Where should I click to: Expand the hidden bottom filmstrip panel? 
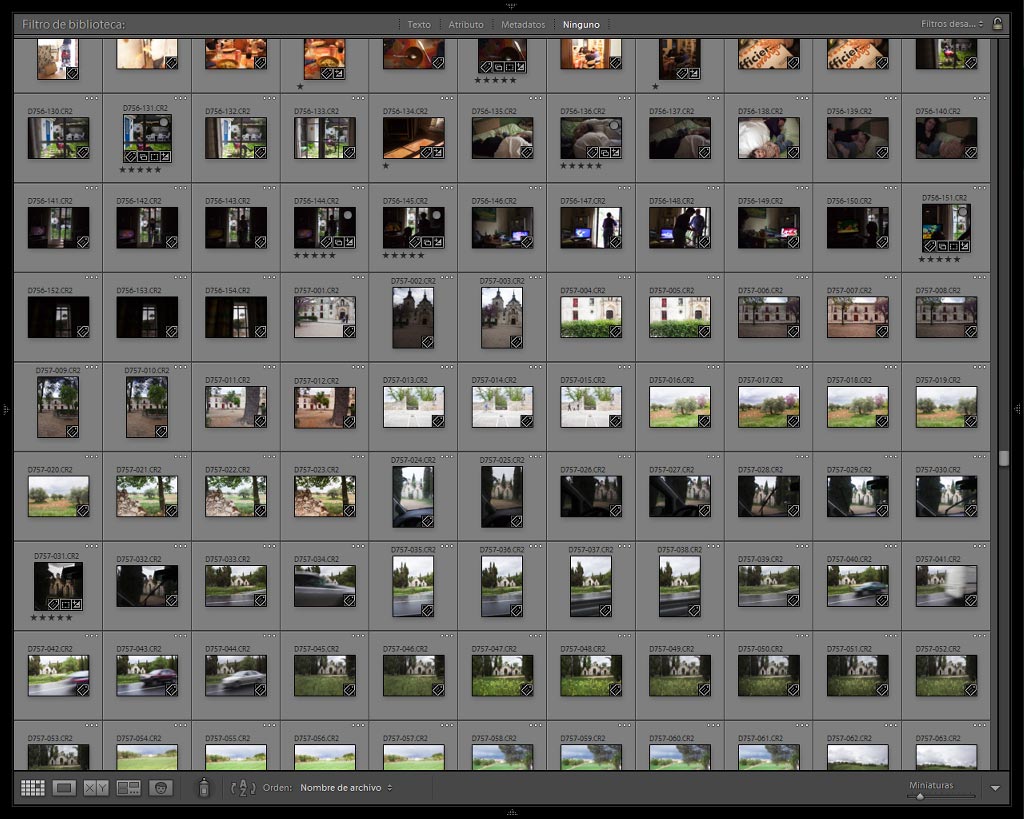point(511,813)
